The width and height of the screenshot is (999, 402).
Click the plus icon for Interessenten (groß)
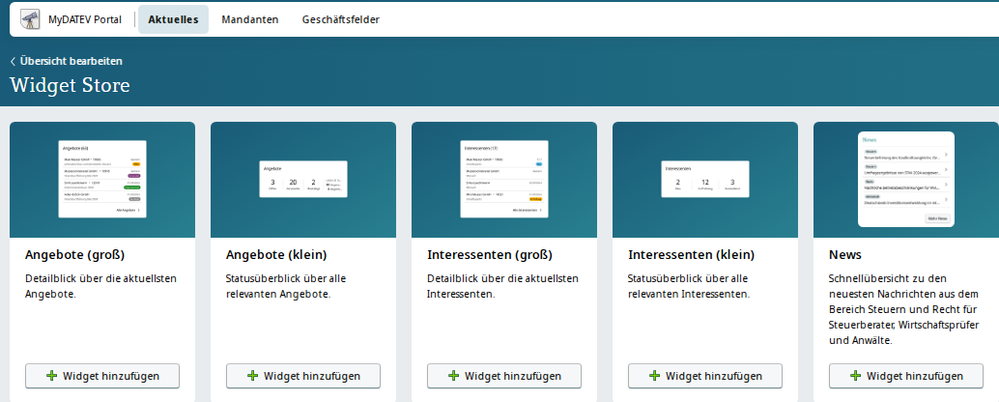454,376
